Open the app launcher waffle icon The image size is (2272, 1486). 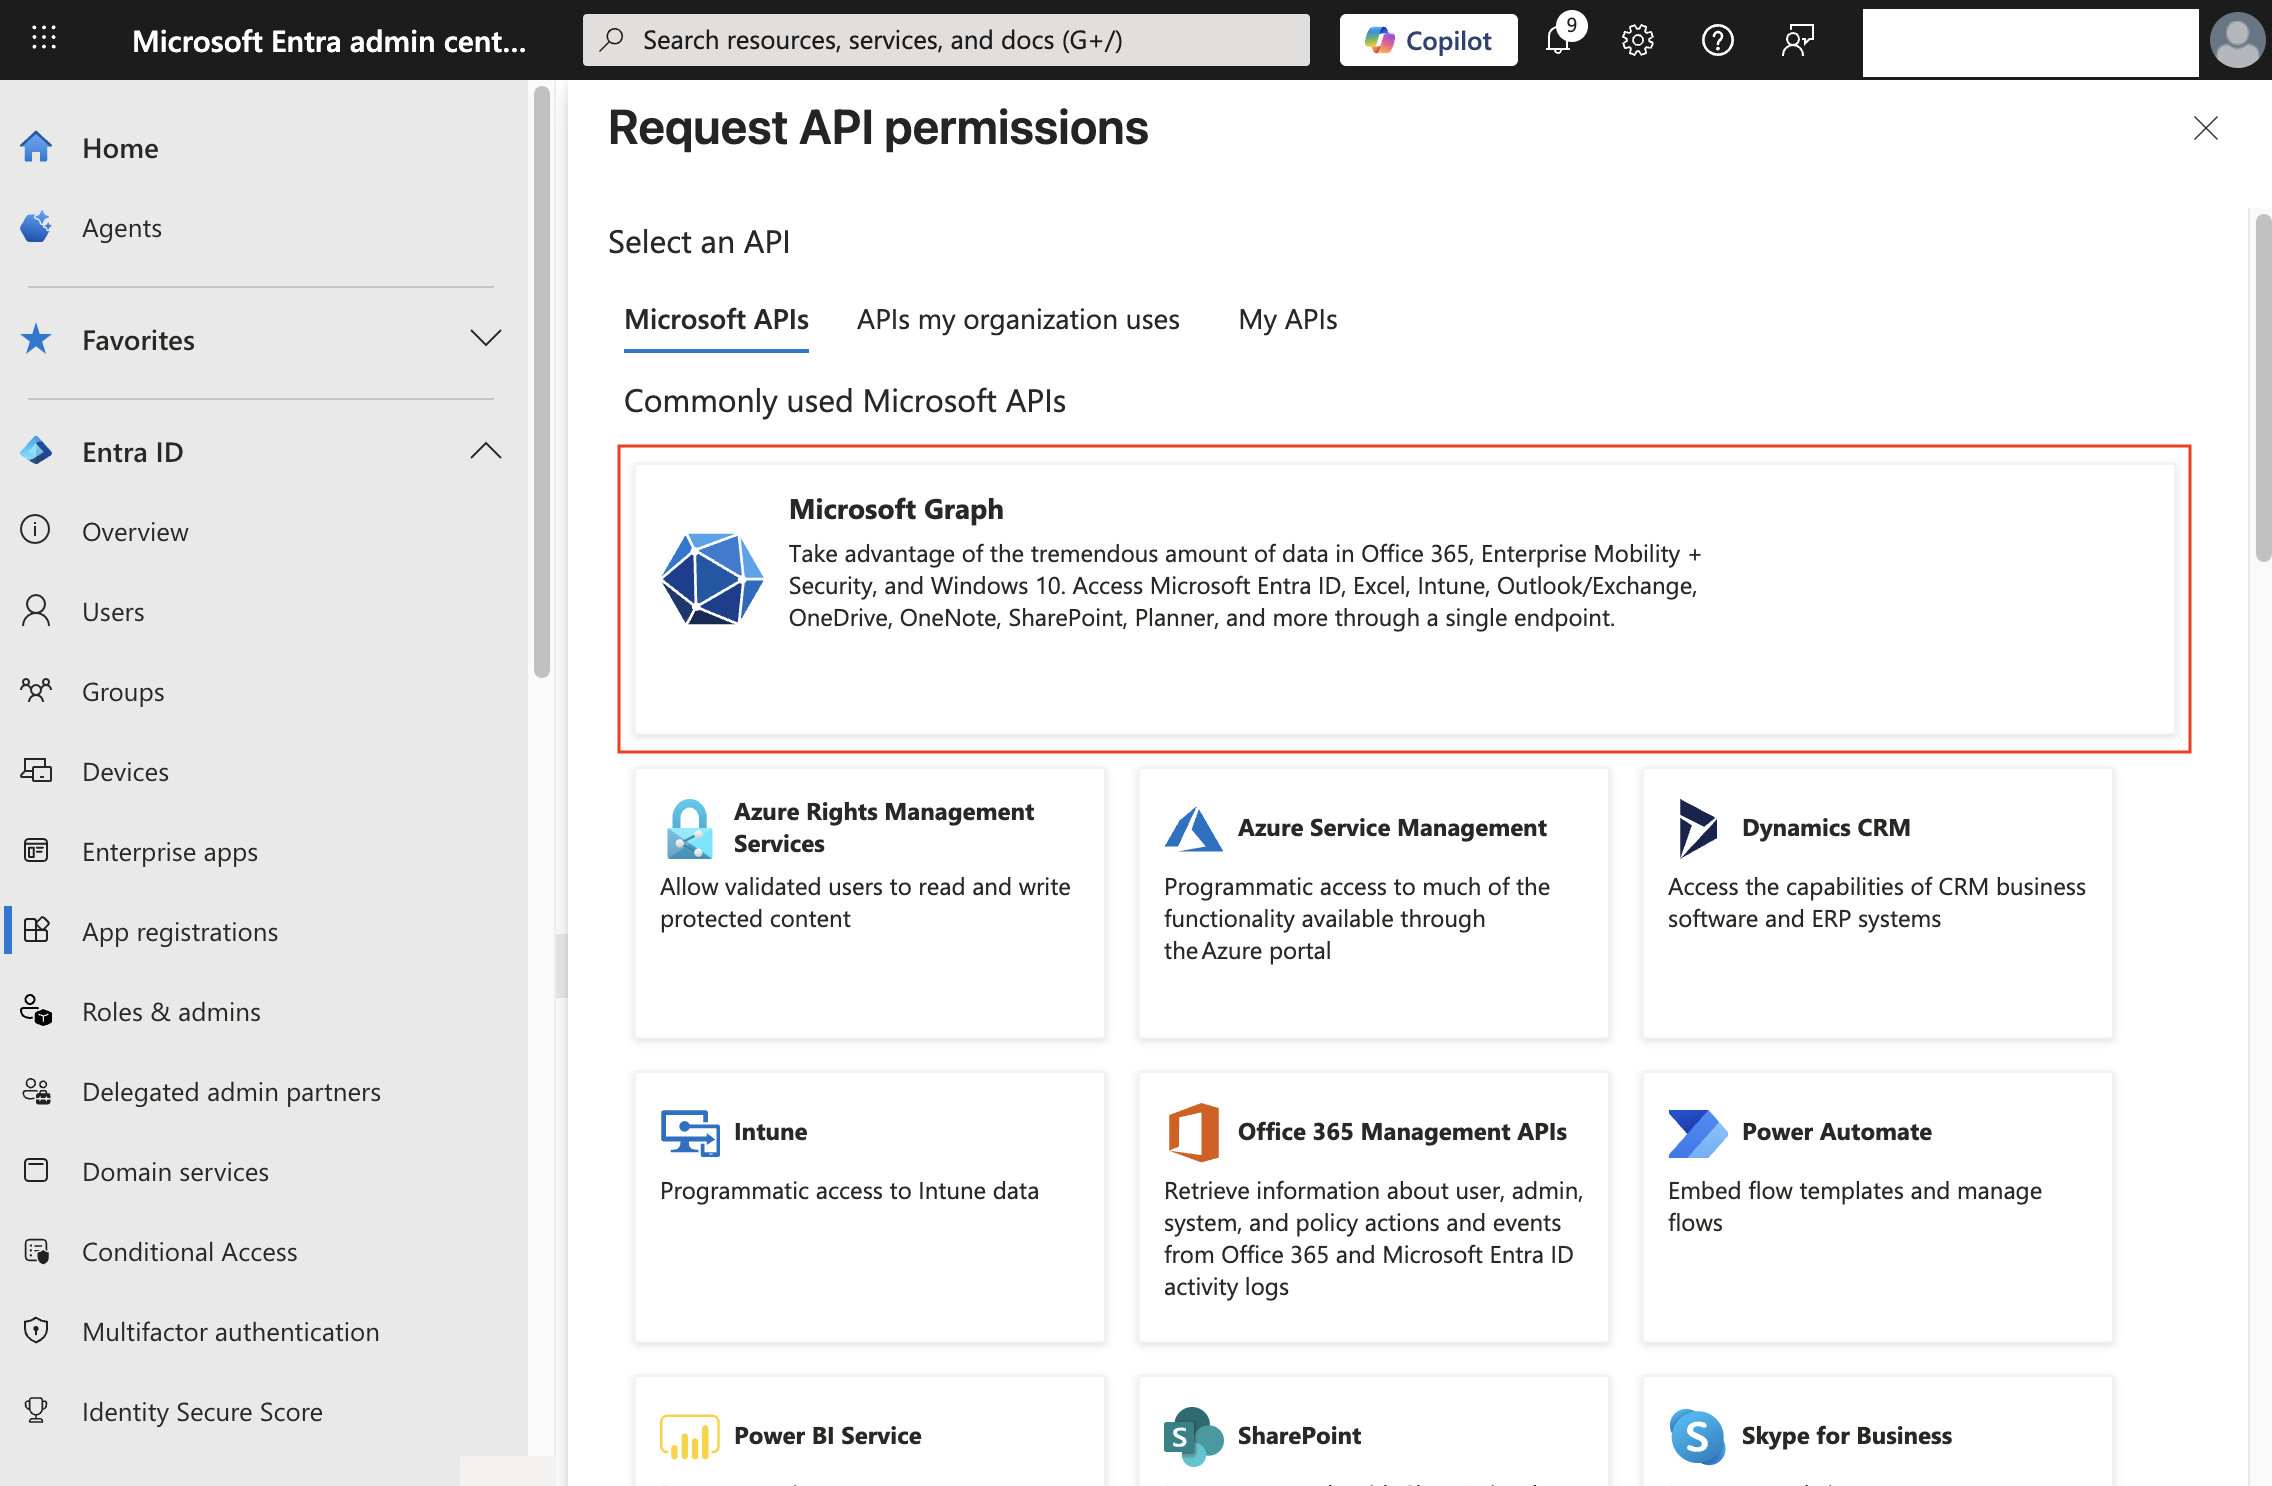pyautogui.click(x=43, y=38)
